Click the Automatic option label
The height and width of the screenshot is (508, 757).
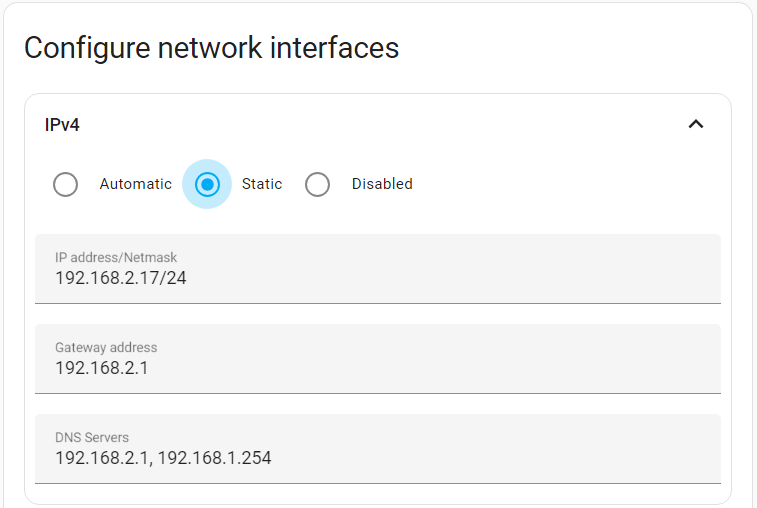click(135, 184)
